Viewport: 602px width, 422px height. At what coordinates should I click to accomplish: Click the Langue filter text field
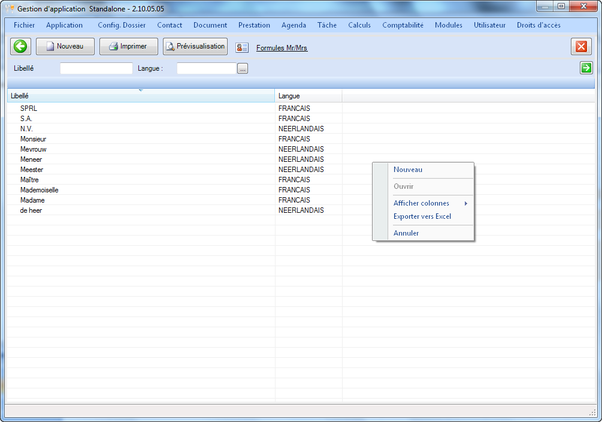click(206, 69)
